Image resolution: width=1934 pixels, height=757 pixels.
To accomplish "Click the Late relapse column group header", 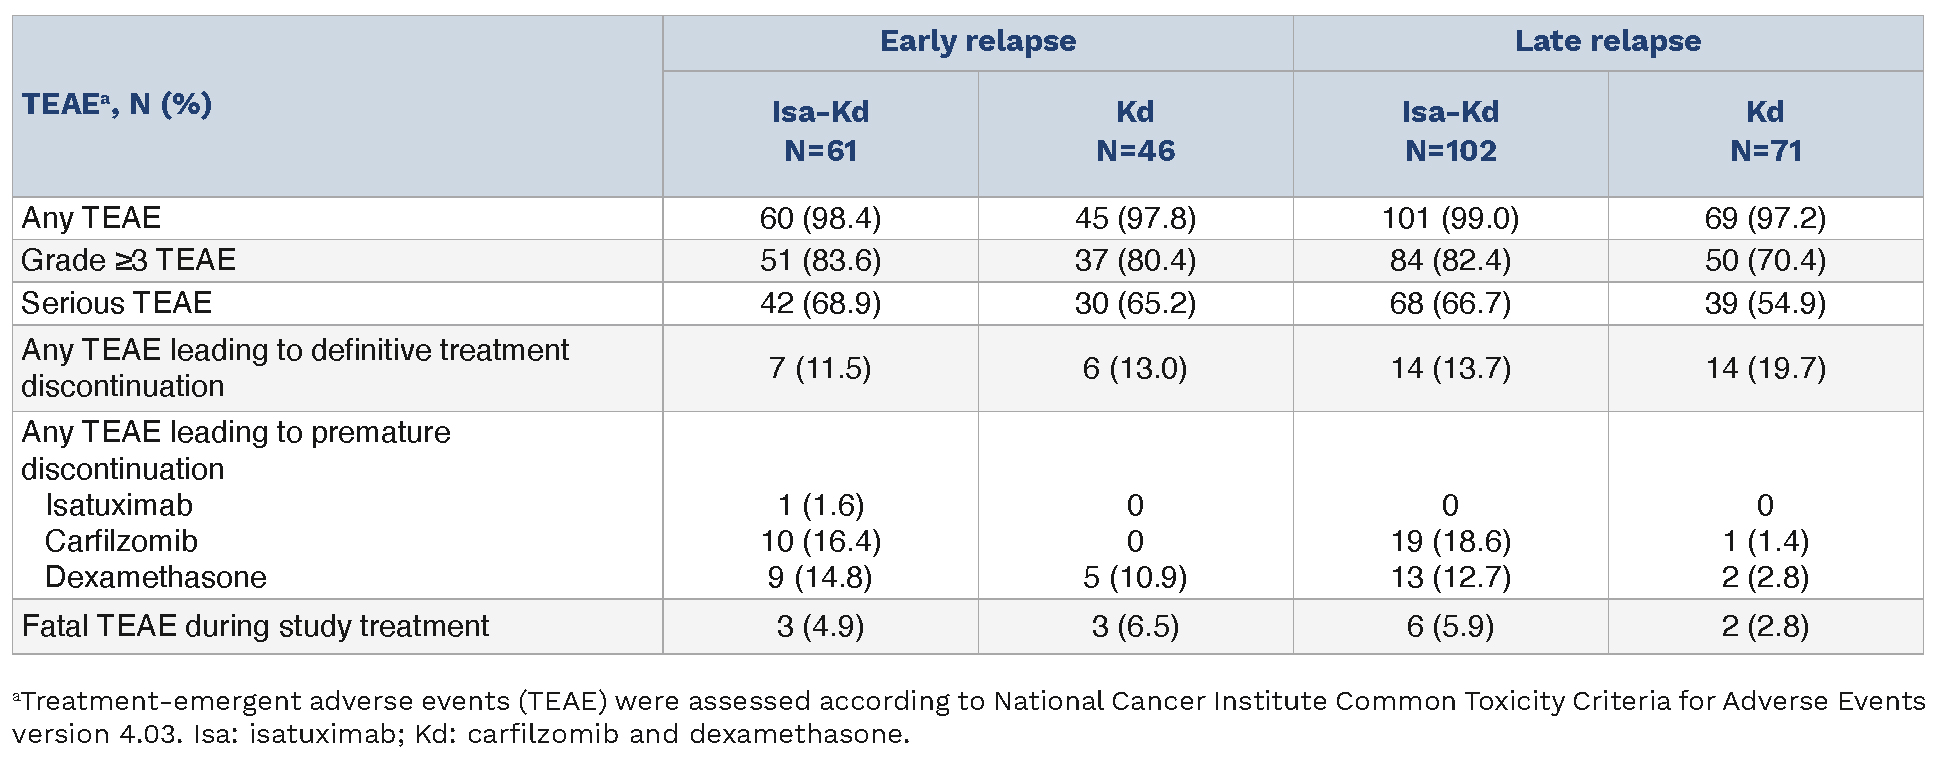I will [x=1607, y=42].
